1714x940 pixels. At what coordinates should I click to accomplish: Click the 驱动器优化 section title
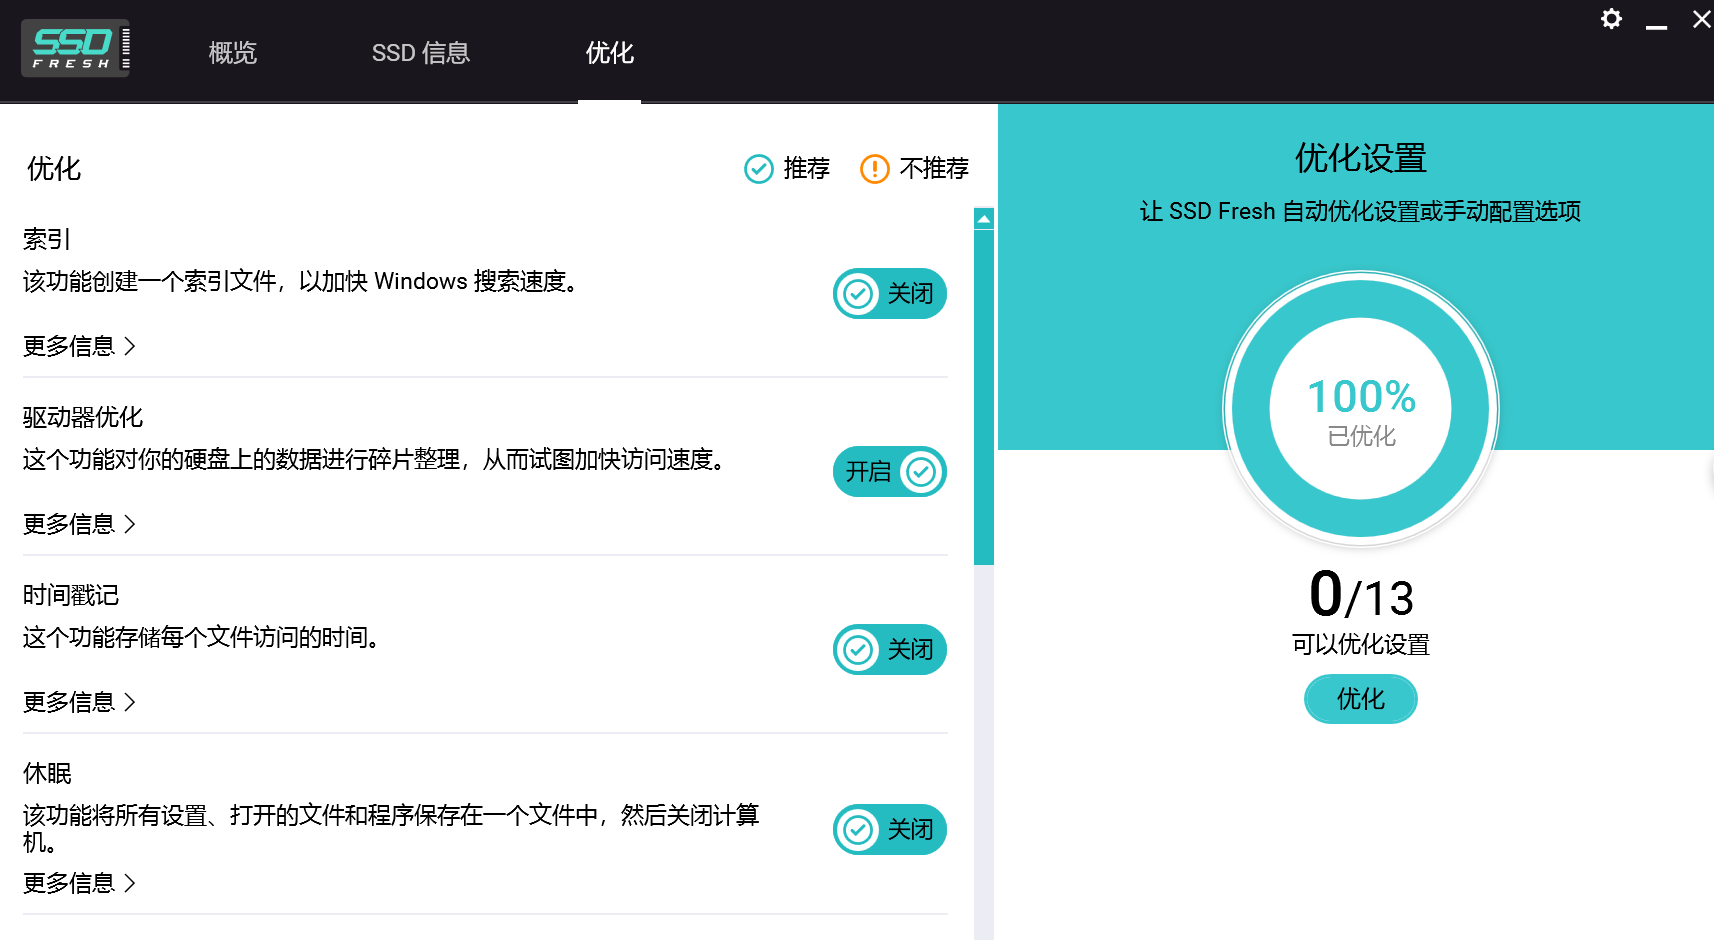click(x=83, y=417)
